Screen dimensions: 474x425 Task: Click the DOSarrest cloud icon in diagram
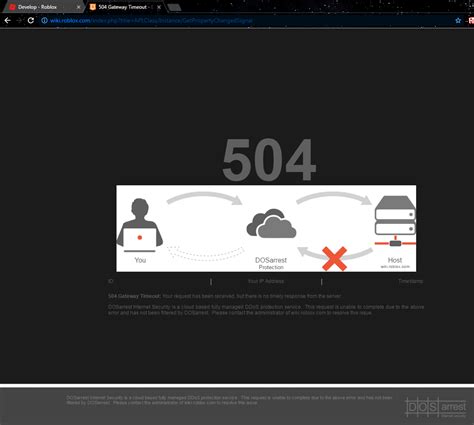271,223
